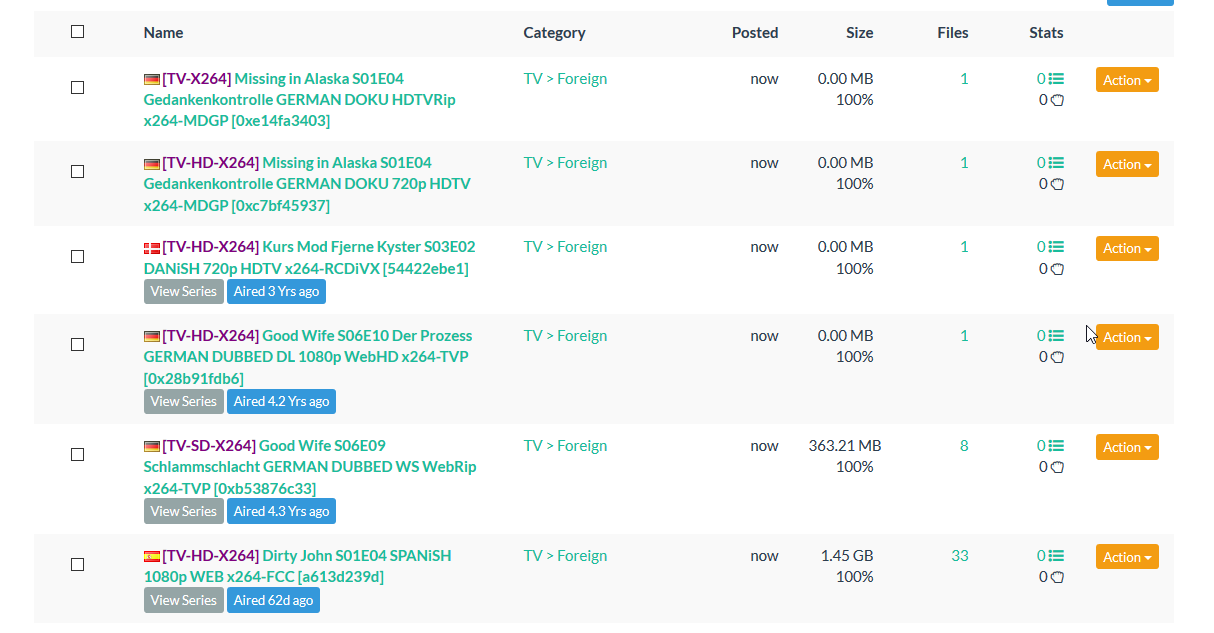Select the Kurs Mod Fjerne Kyster row checkbox

tap(78, 256)
